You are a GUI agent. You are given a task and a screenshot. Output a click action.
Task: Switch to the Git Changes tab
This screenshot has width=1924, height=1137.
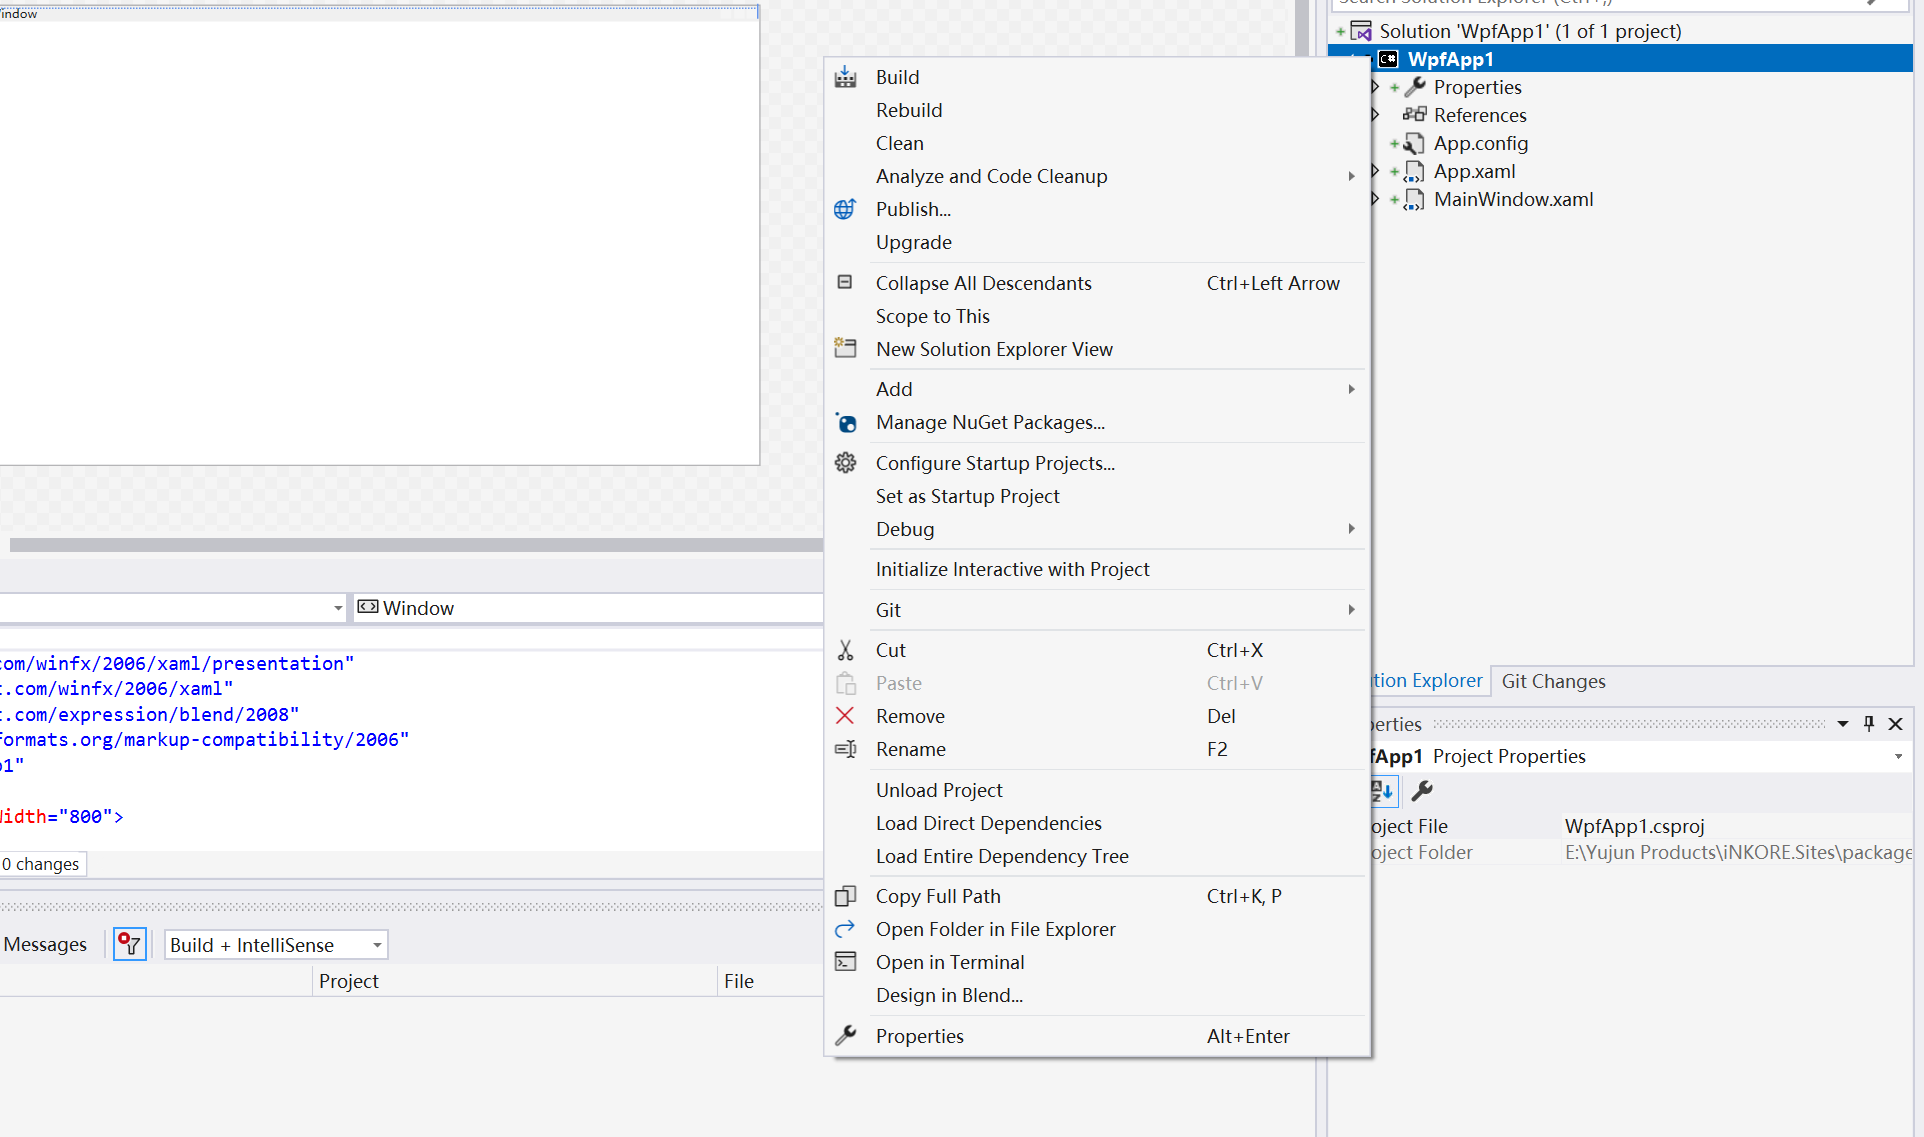tap(1553, 681)
